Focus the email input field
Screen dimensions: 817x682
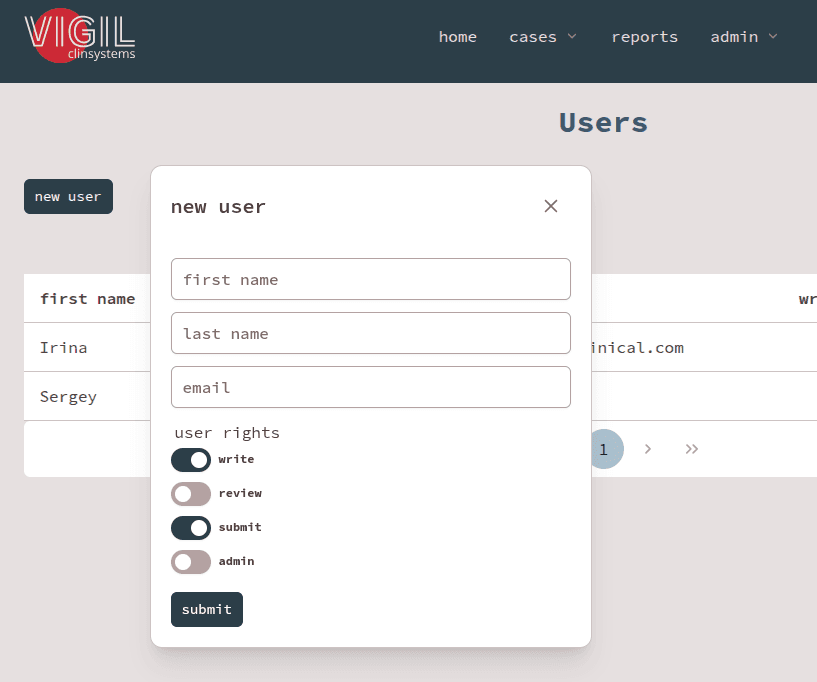371,387
